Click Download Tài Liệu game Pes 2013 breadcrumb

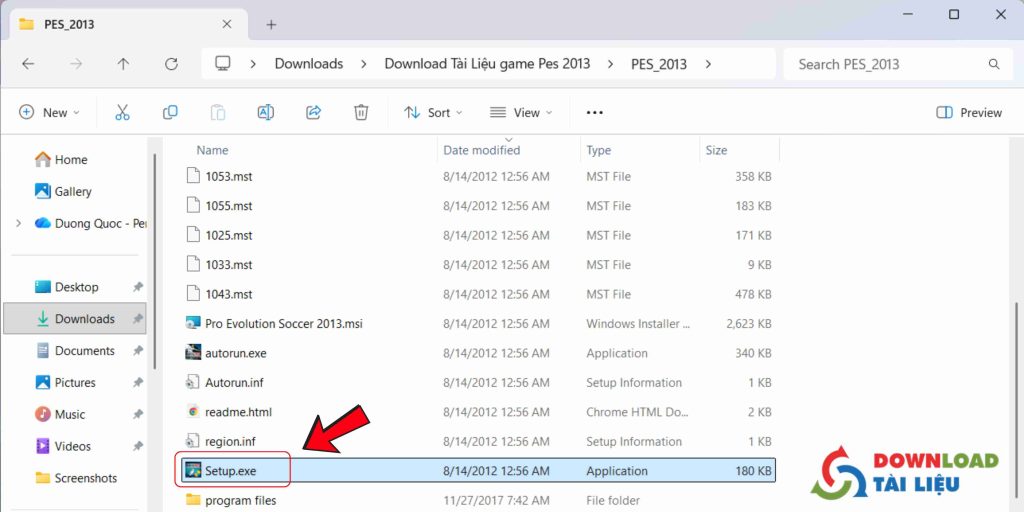click(x=487, y=64)
